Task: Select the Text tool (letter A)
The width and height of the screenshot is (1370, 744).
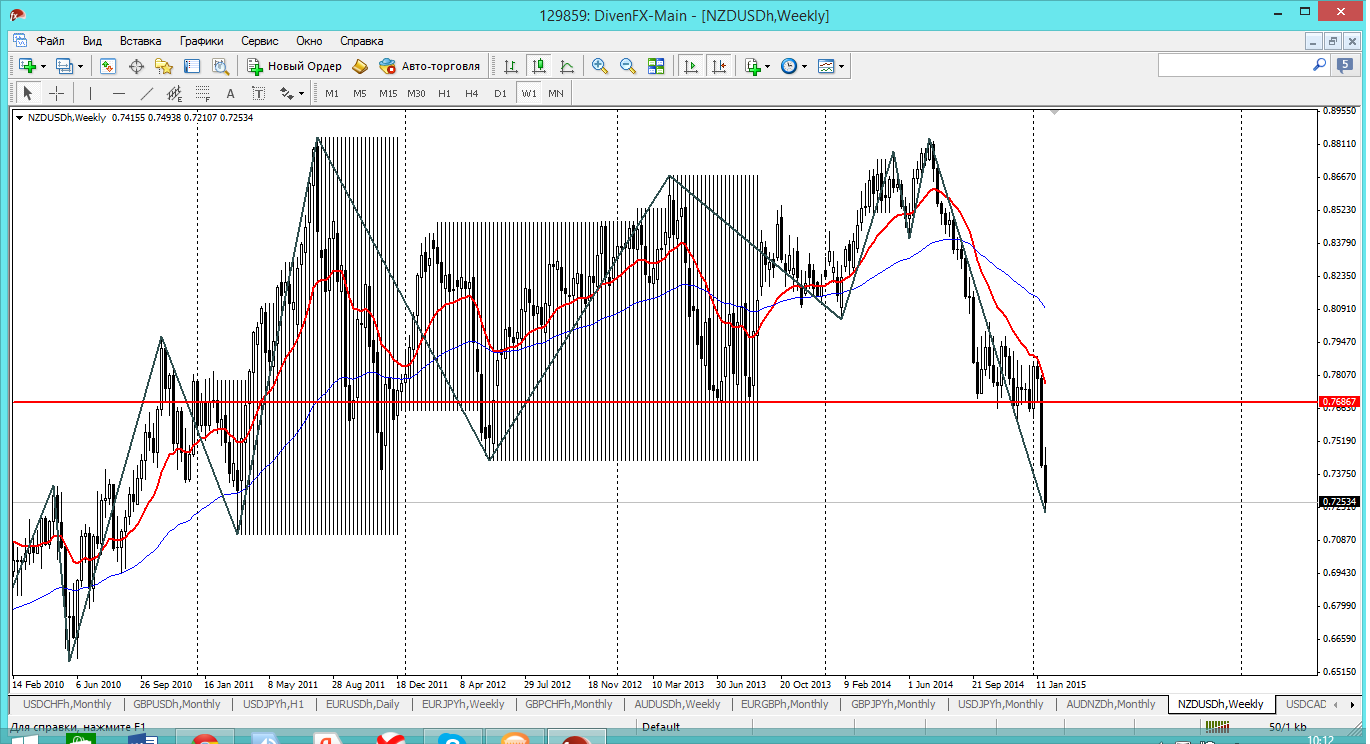Action: click(x=230, y=93)
